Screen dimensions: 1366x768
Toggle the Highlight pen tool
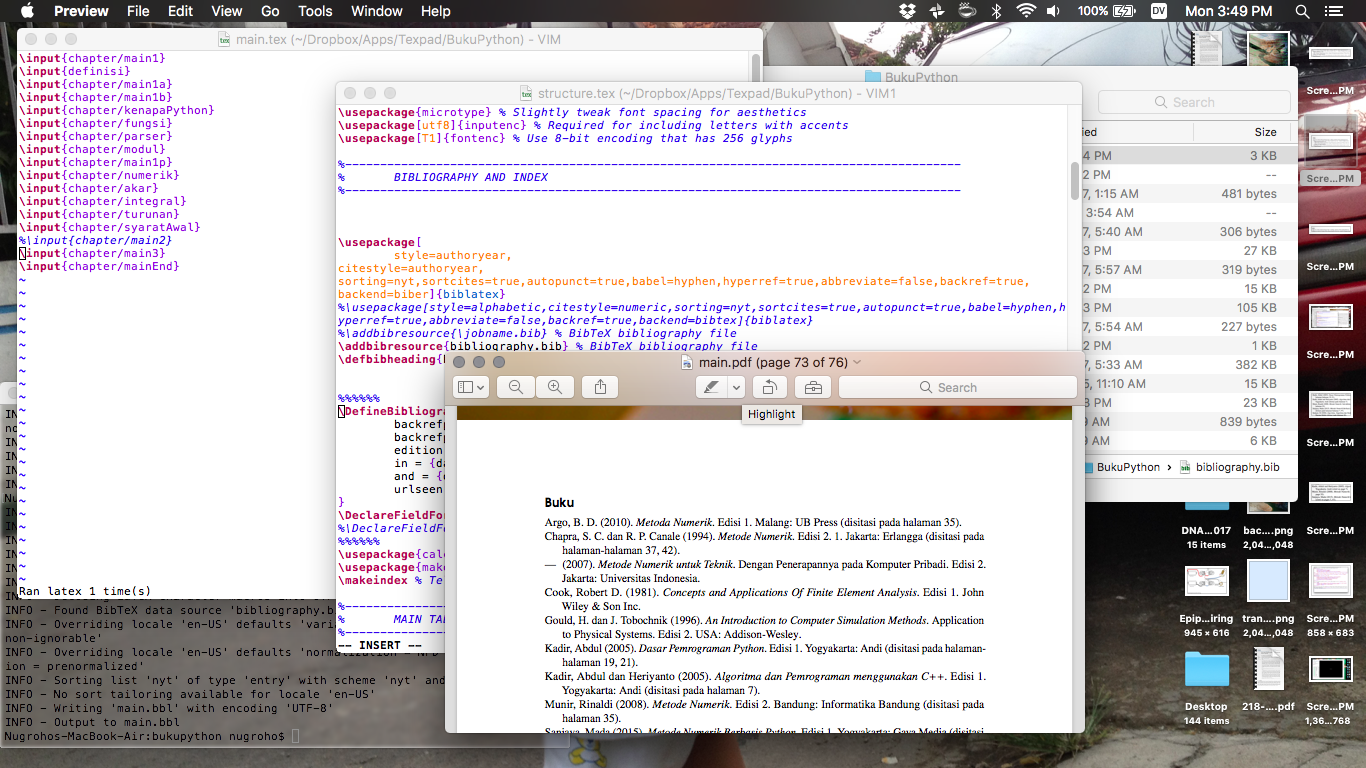click(711, 387)
